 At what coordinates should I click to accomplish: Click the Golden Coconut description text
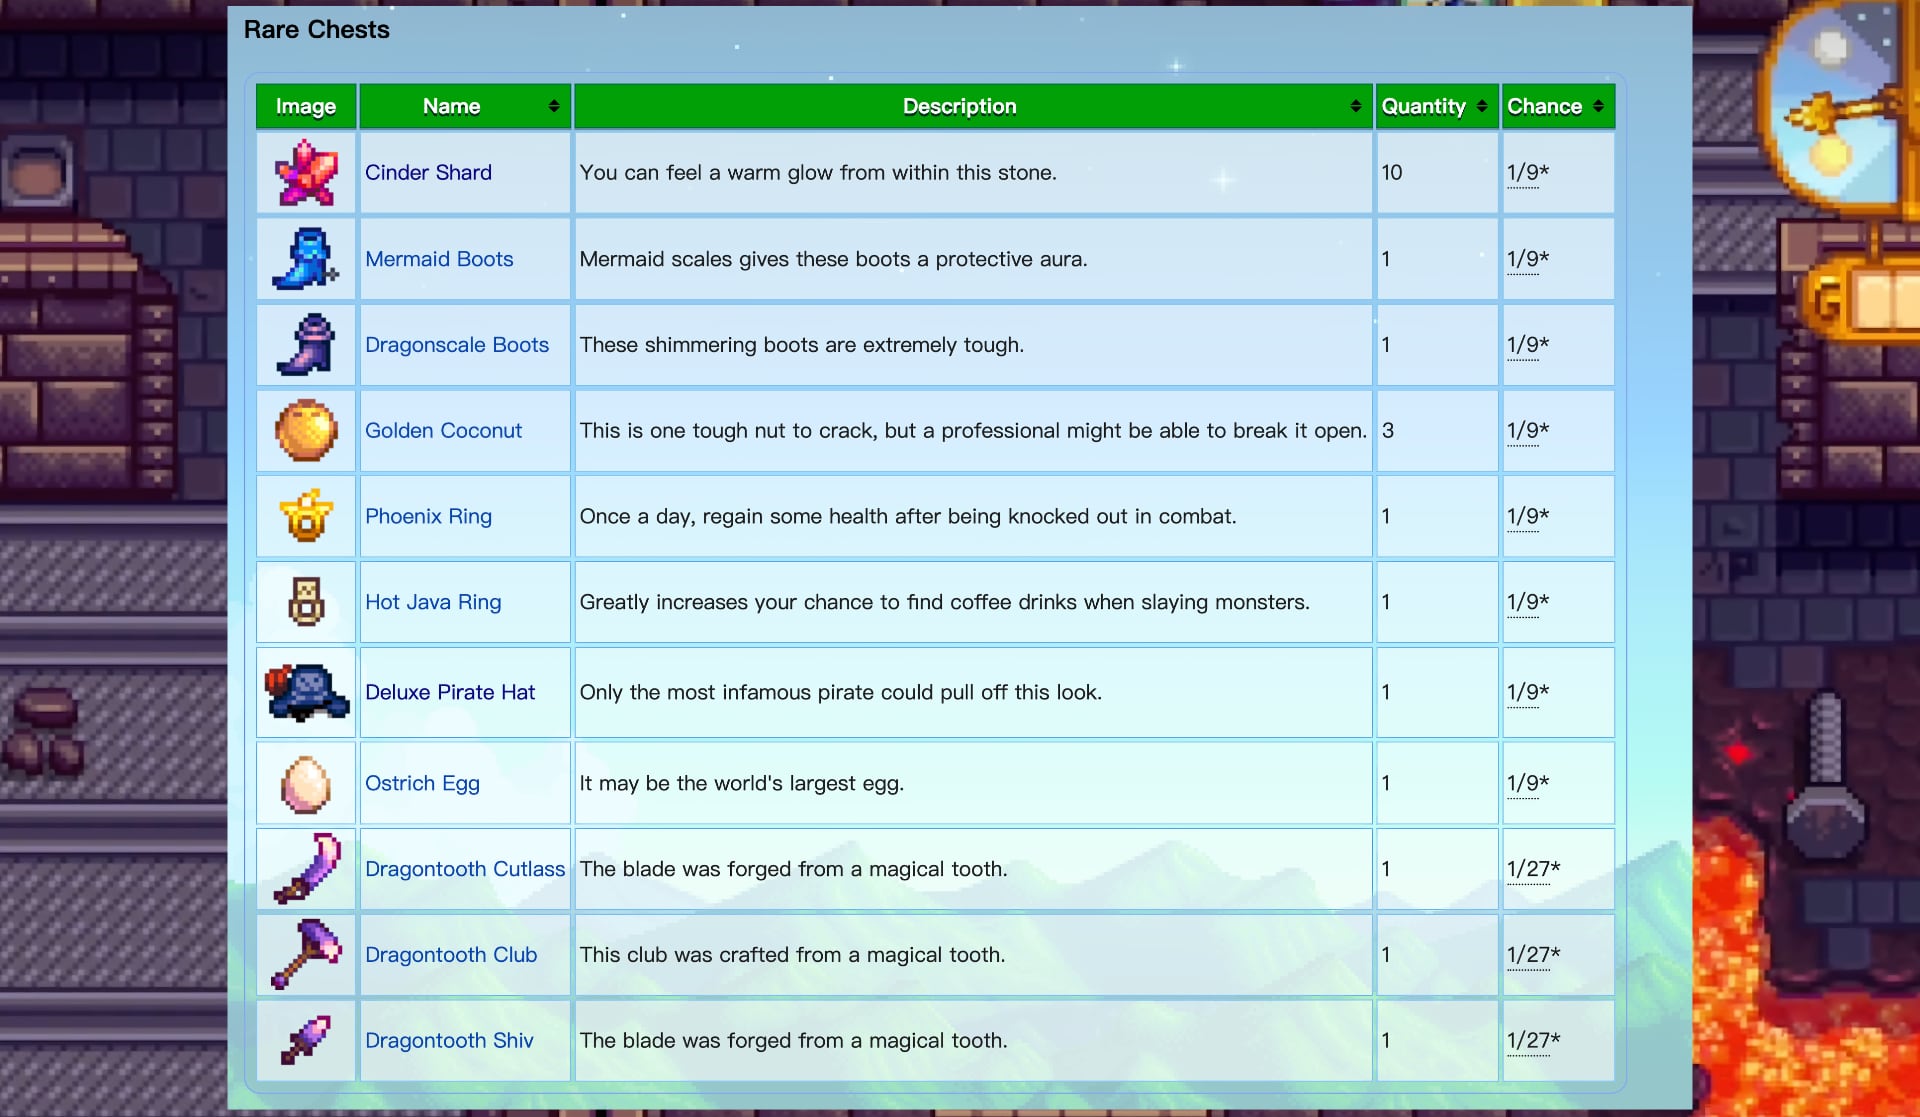coord(973,431)
